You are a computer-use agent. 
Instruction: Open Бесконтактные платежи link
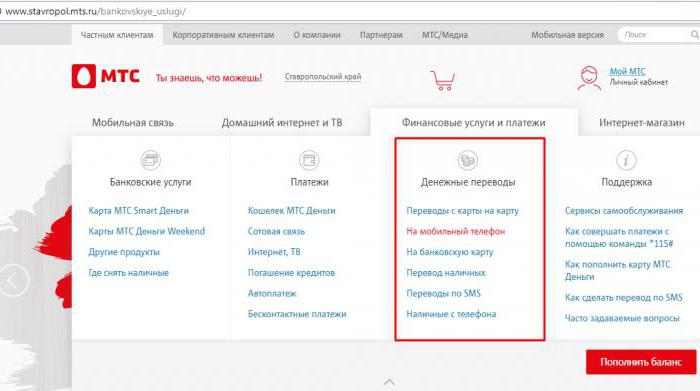click(x=297, y=314)
